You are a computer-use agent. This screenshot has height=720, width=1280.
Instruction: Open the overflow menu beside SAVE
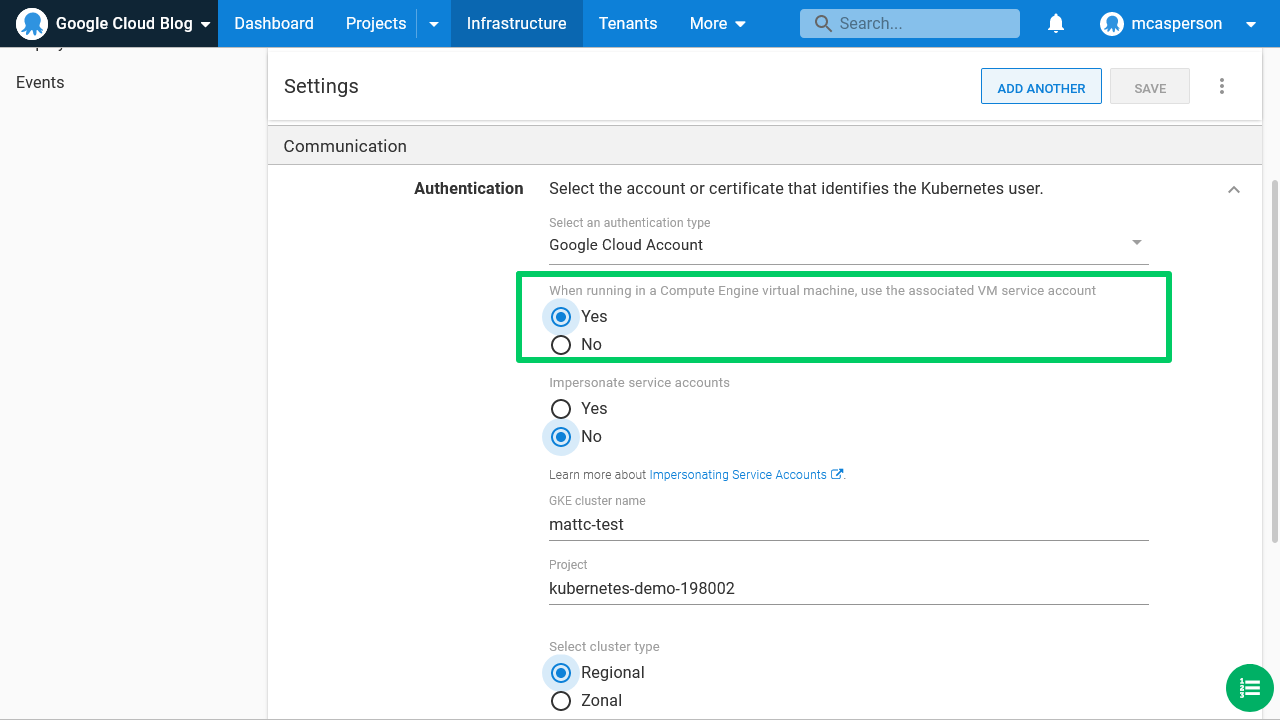click(x=1222, y=86)
